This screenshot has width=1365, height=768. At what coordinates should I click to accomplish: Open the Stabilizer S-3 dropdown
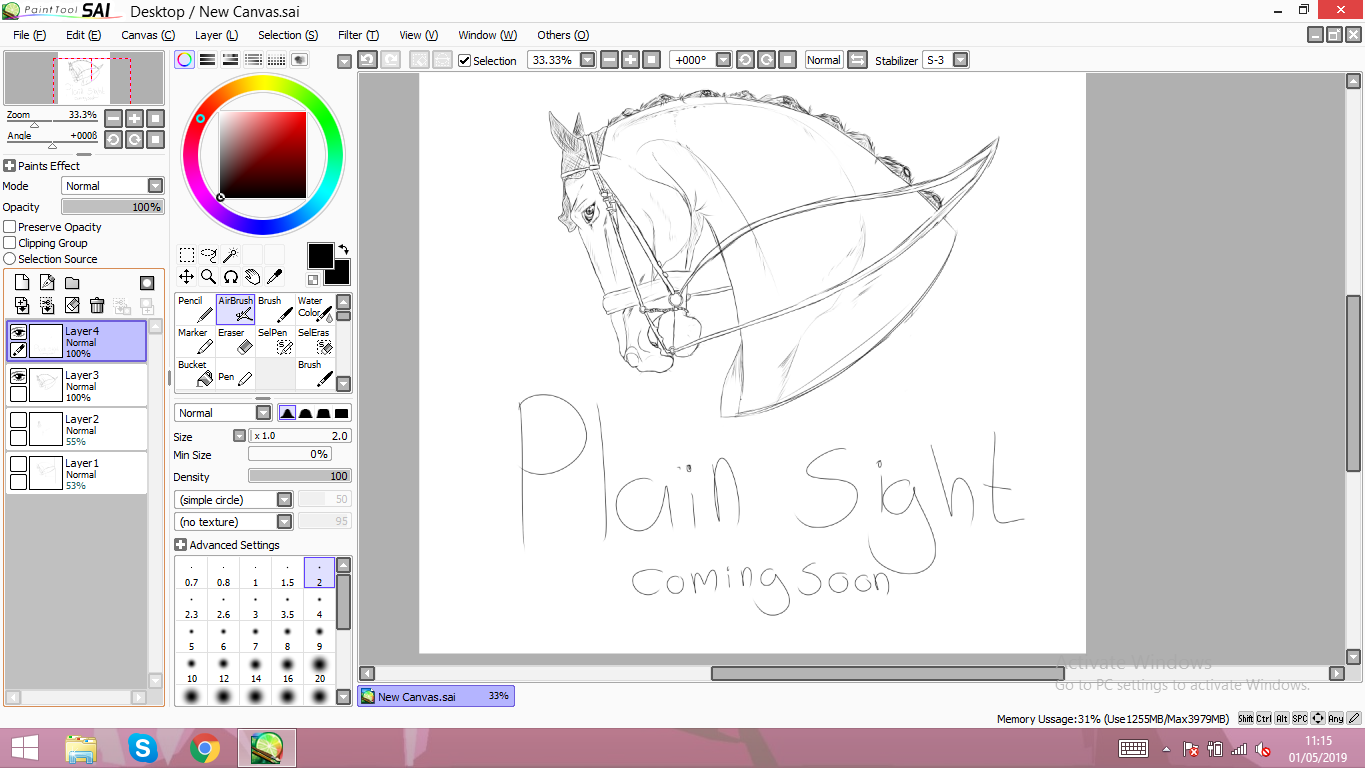960,60
